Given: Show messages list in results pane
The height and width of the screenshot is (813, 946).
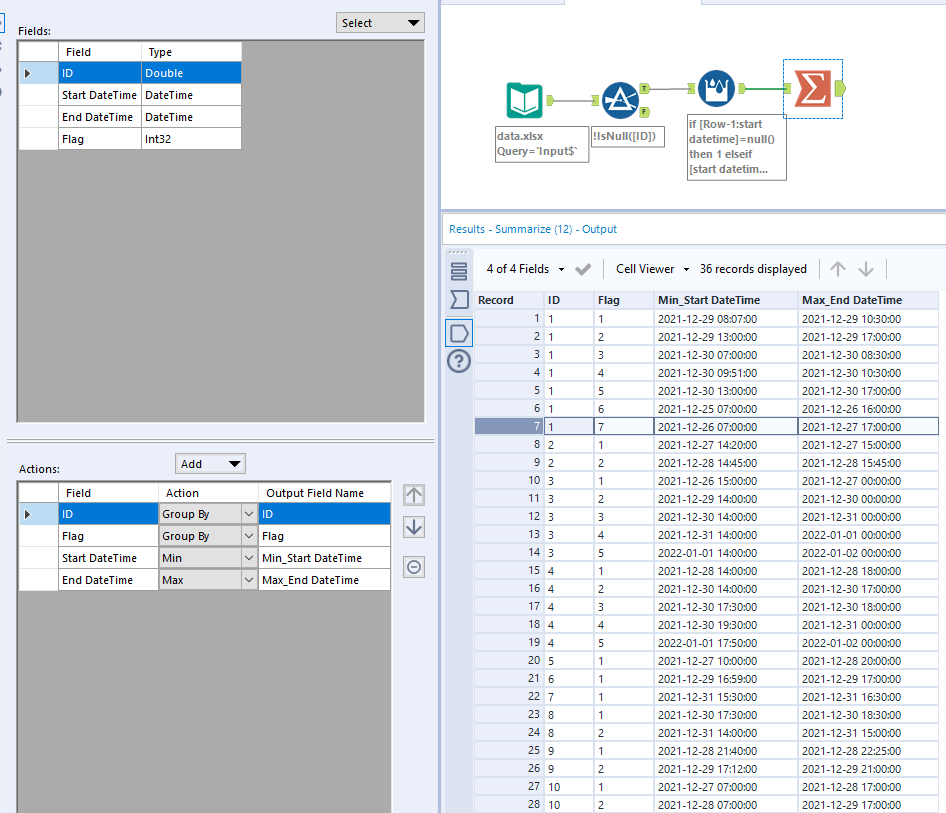Looking at the screenshot, I should coord(459,271).
